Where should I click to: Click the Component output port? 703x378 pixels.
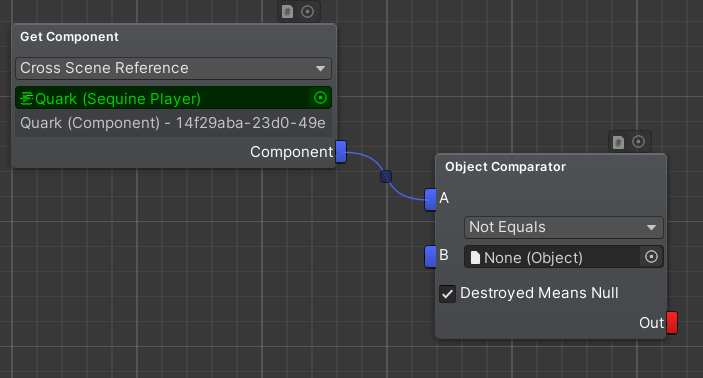coord(341,152)
